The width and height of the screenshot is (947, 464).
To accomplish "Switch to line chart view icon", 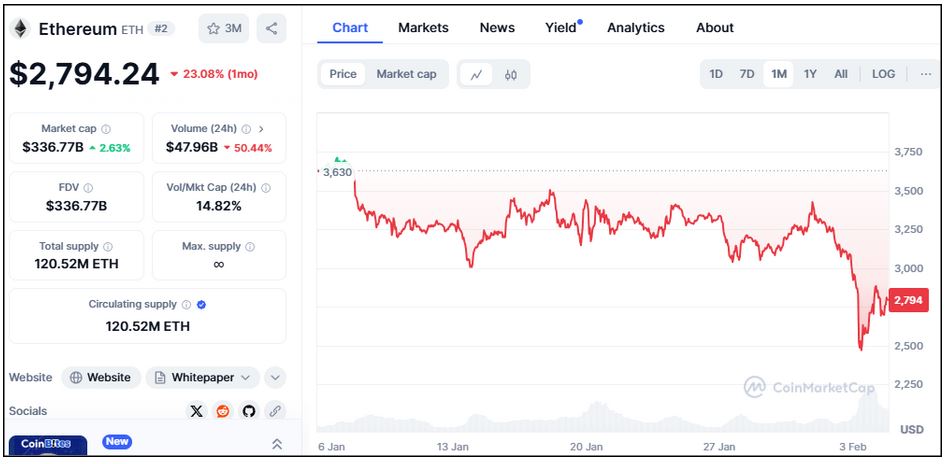I will (477, 74).
